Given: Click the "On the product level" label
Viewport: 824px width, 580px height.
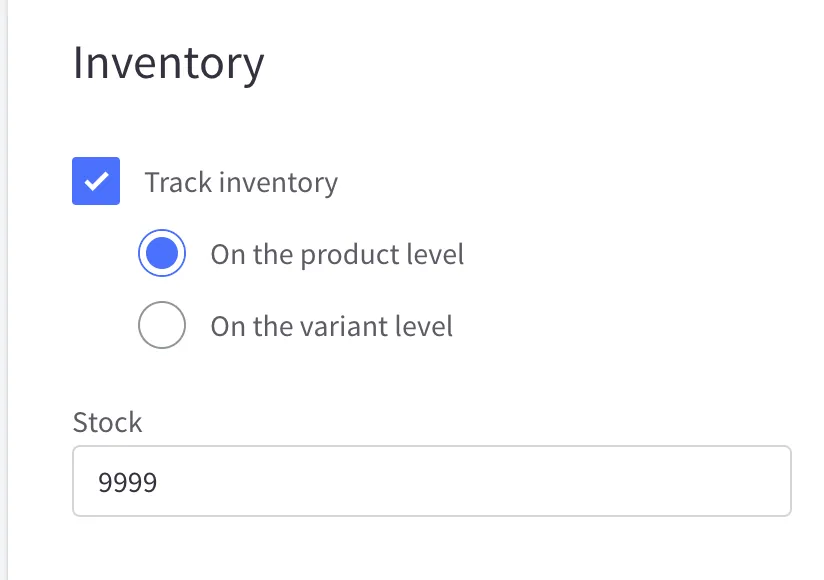Looking at the screenshot, I should [x=337, y=254].
